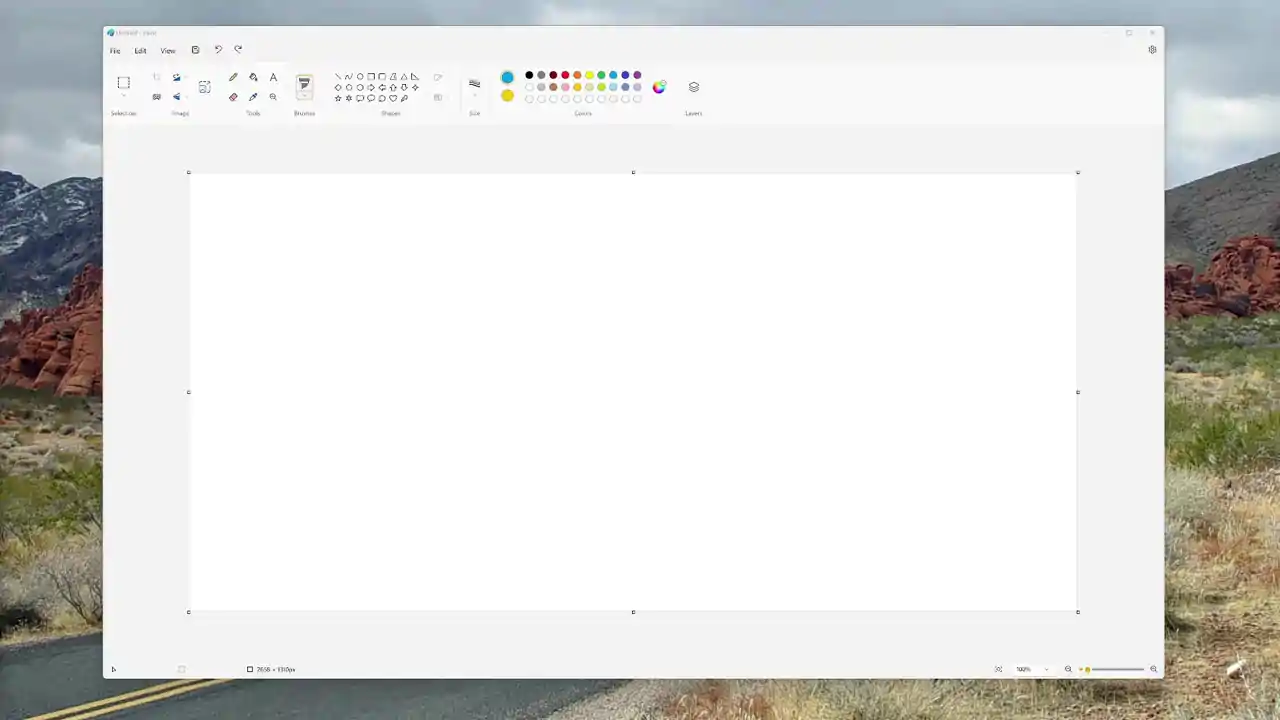Viewport: 1280px width, 720px height.
Task: Select the Color picker eyedropper tool
Action: click(253, 97)
